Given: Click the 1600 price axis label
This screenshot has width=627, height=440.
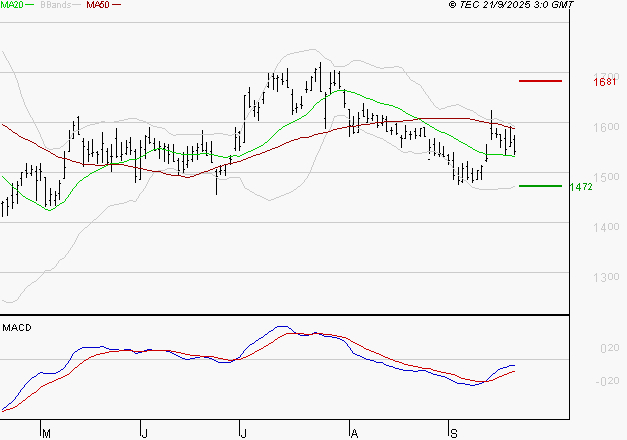Looking at the screenshot, I should 605,127.
